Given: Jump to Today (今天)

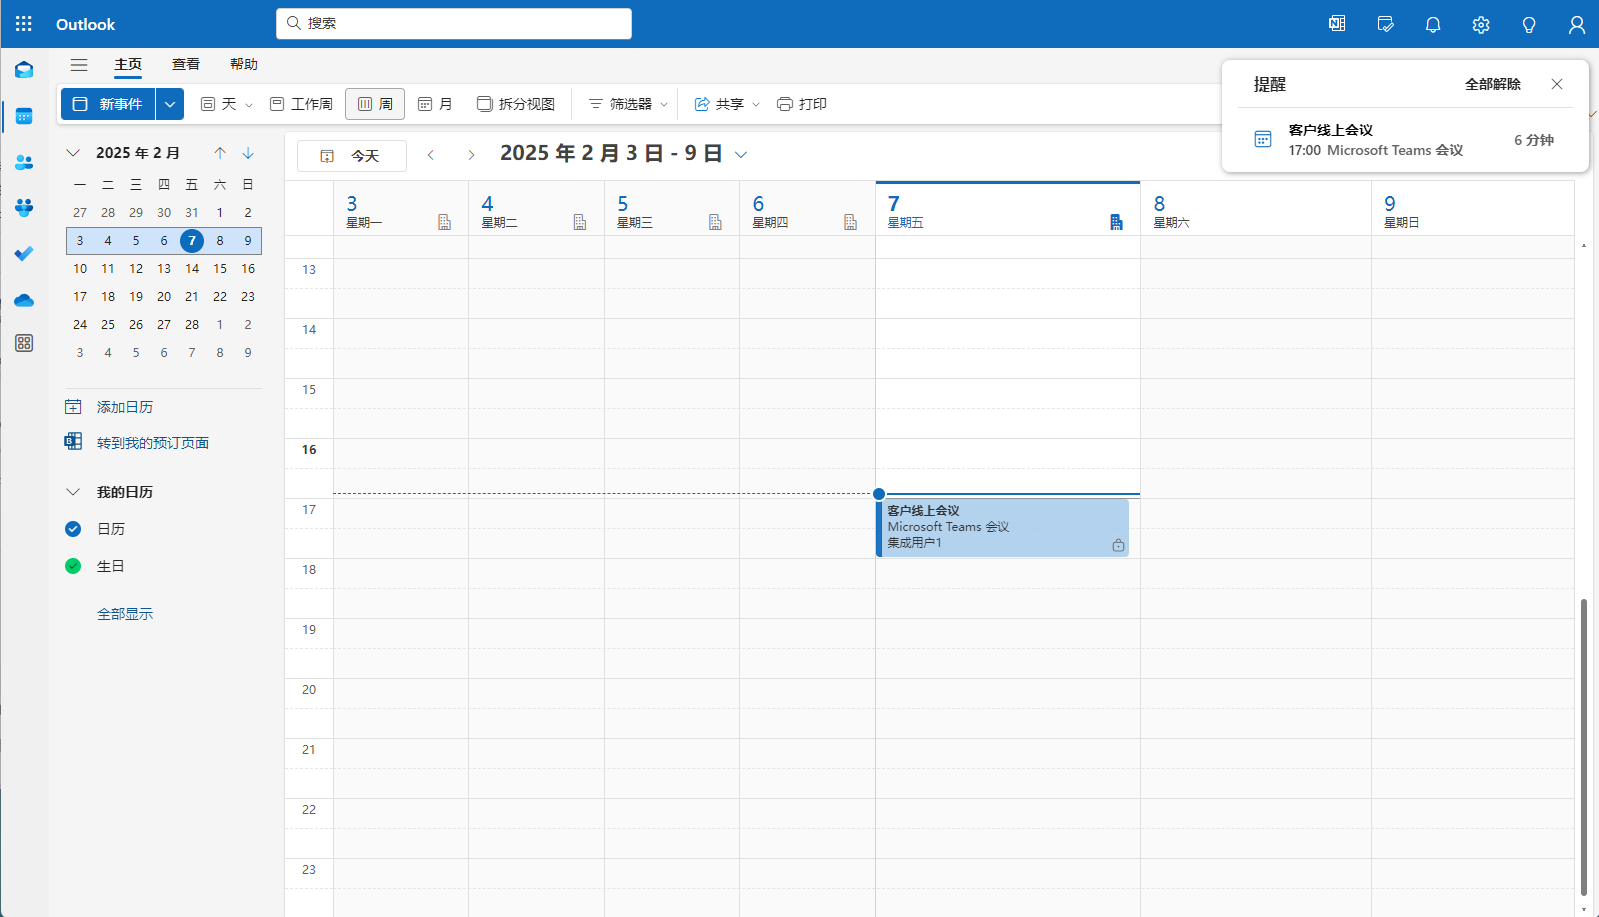Looking at the screenshot, I should pyautogui.click(x=352, y=156).
